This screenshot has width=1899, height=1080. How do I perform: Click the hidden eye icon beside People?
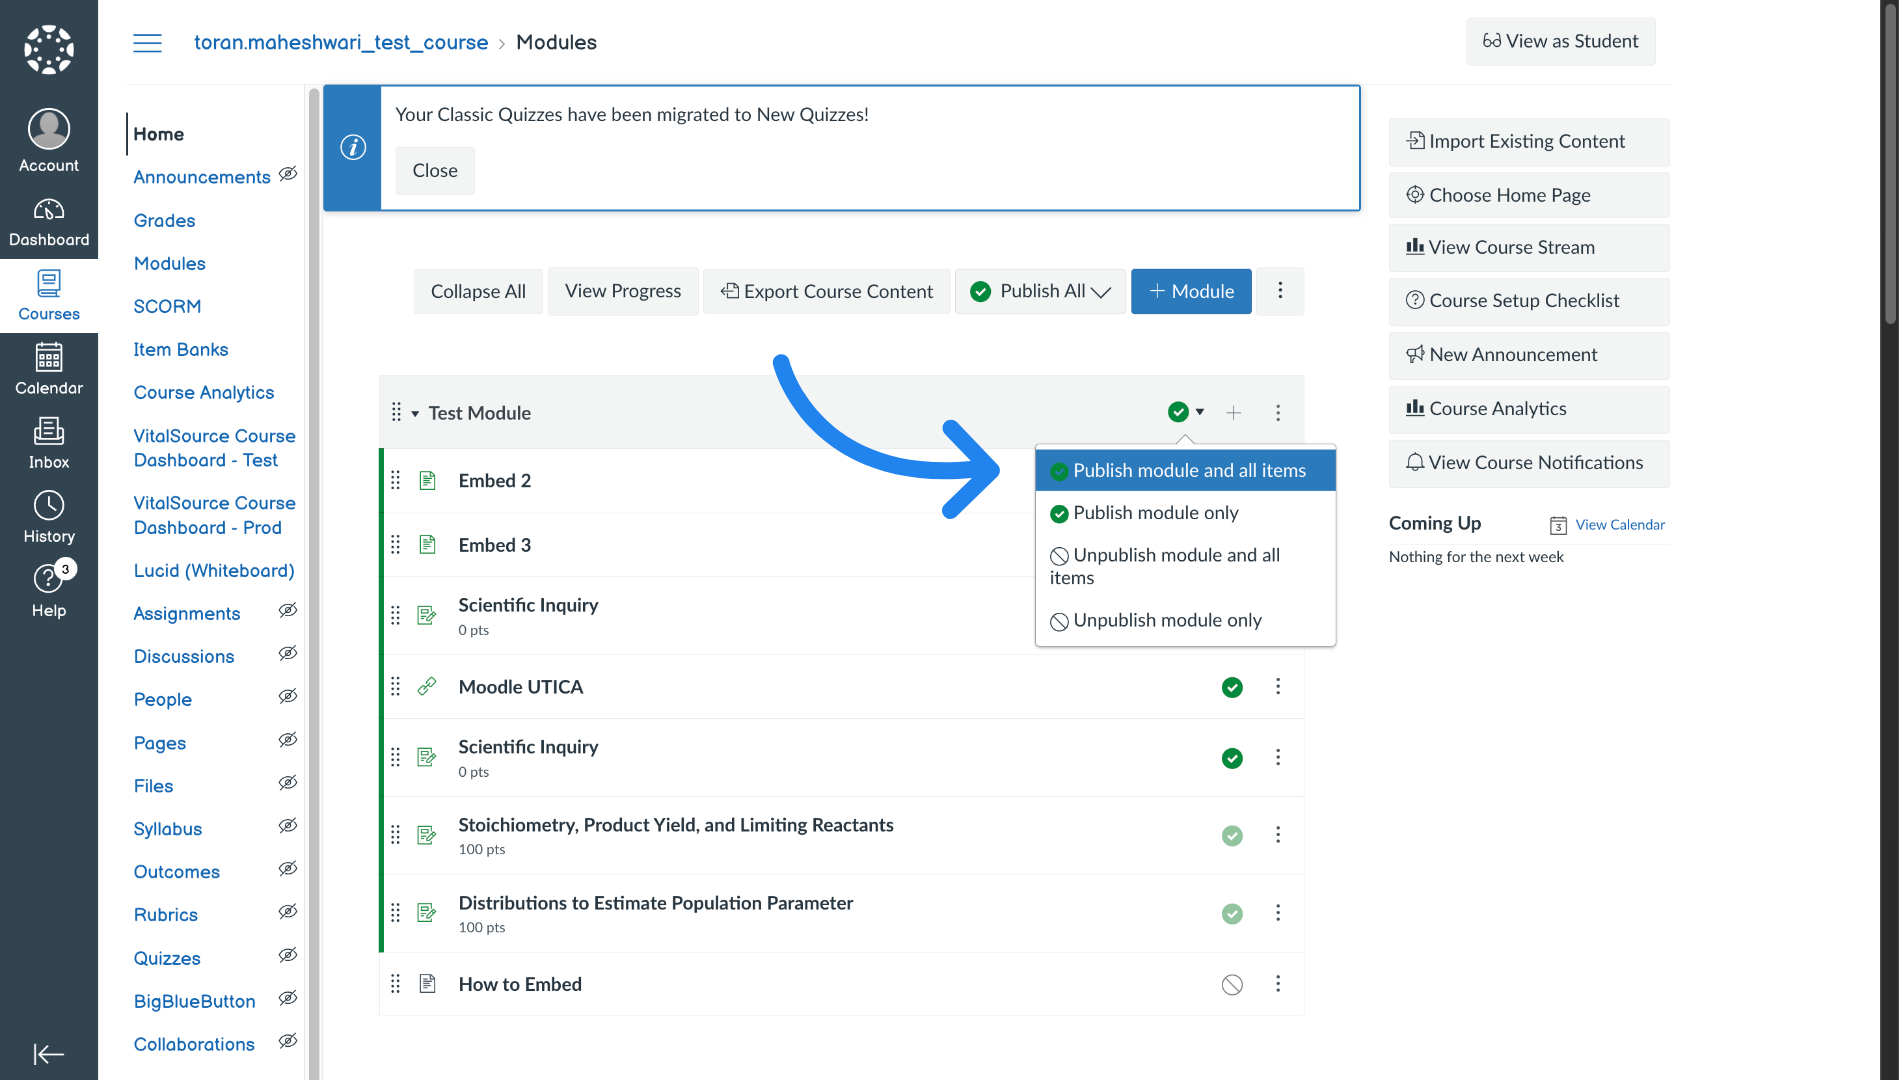pos(288,697)
